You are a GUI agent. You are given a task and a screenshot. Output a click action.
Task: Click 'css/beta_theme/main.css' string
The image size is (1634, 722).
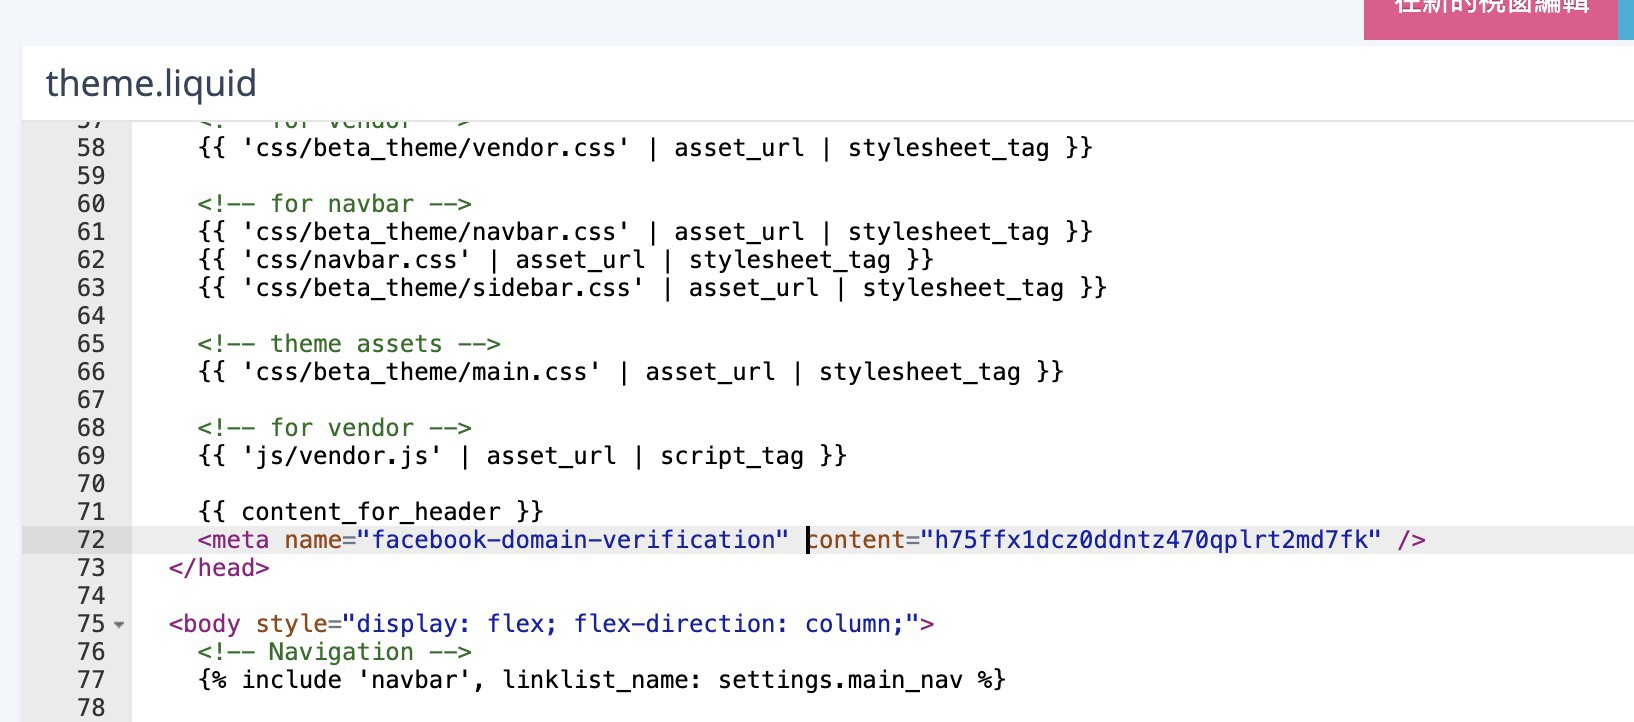(x=422, y=372)
